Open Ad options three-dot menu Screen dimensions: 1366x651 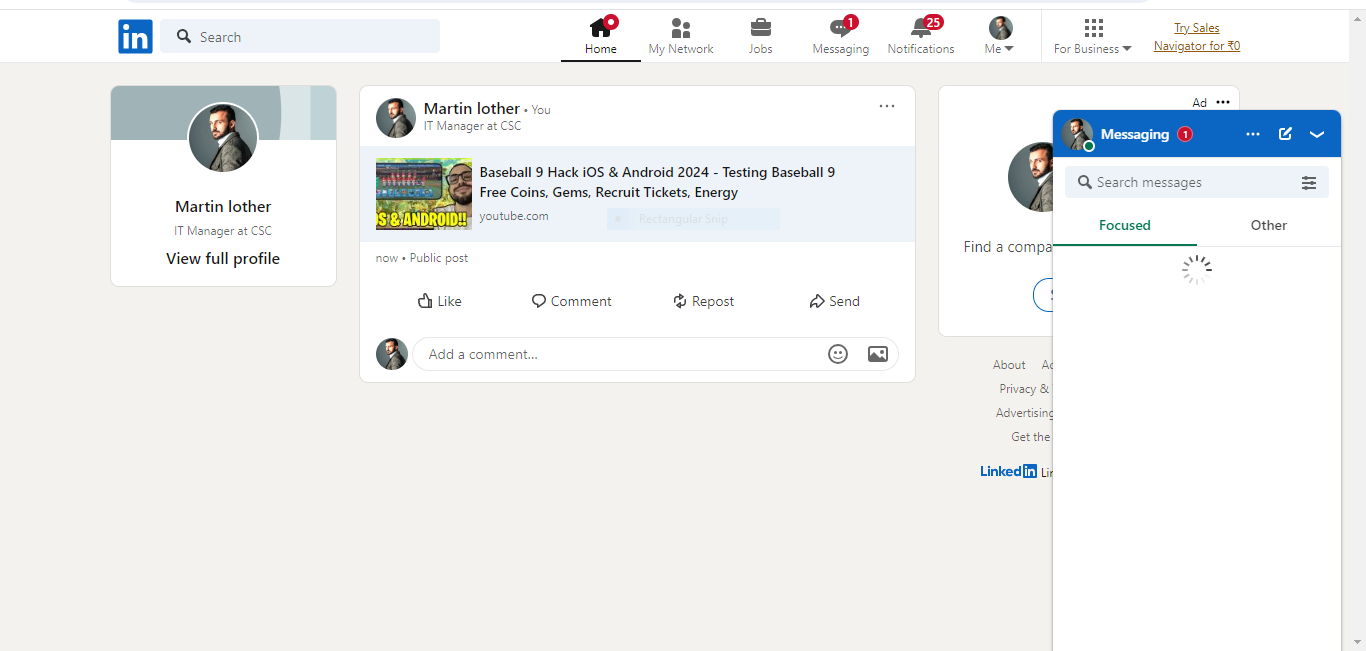1223,102
